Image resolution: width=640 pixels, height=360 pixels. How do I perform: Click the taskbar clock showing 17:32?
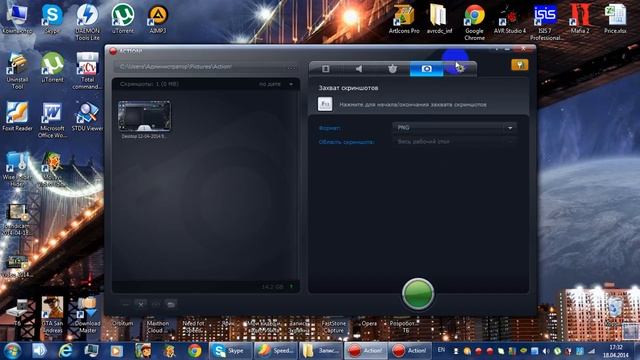tap(616, 351)
